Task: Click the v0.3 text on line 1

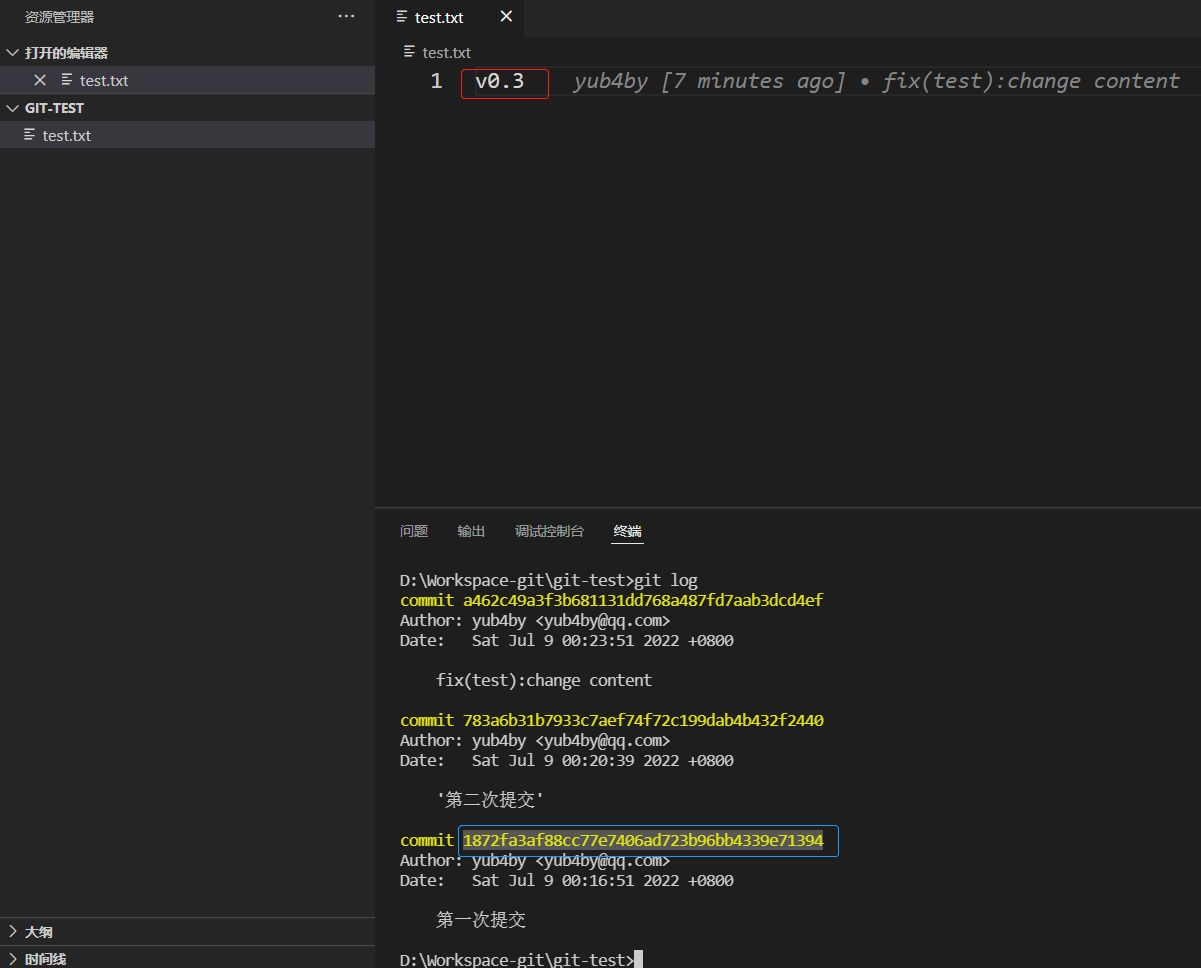Action: 499,81
